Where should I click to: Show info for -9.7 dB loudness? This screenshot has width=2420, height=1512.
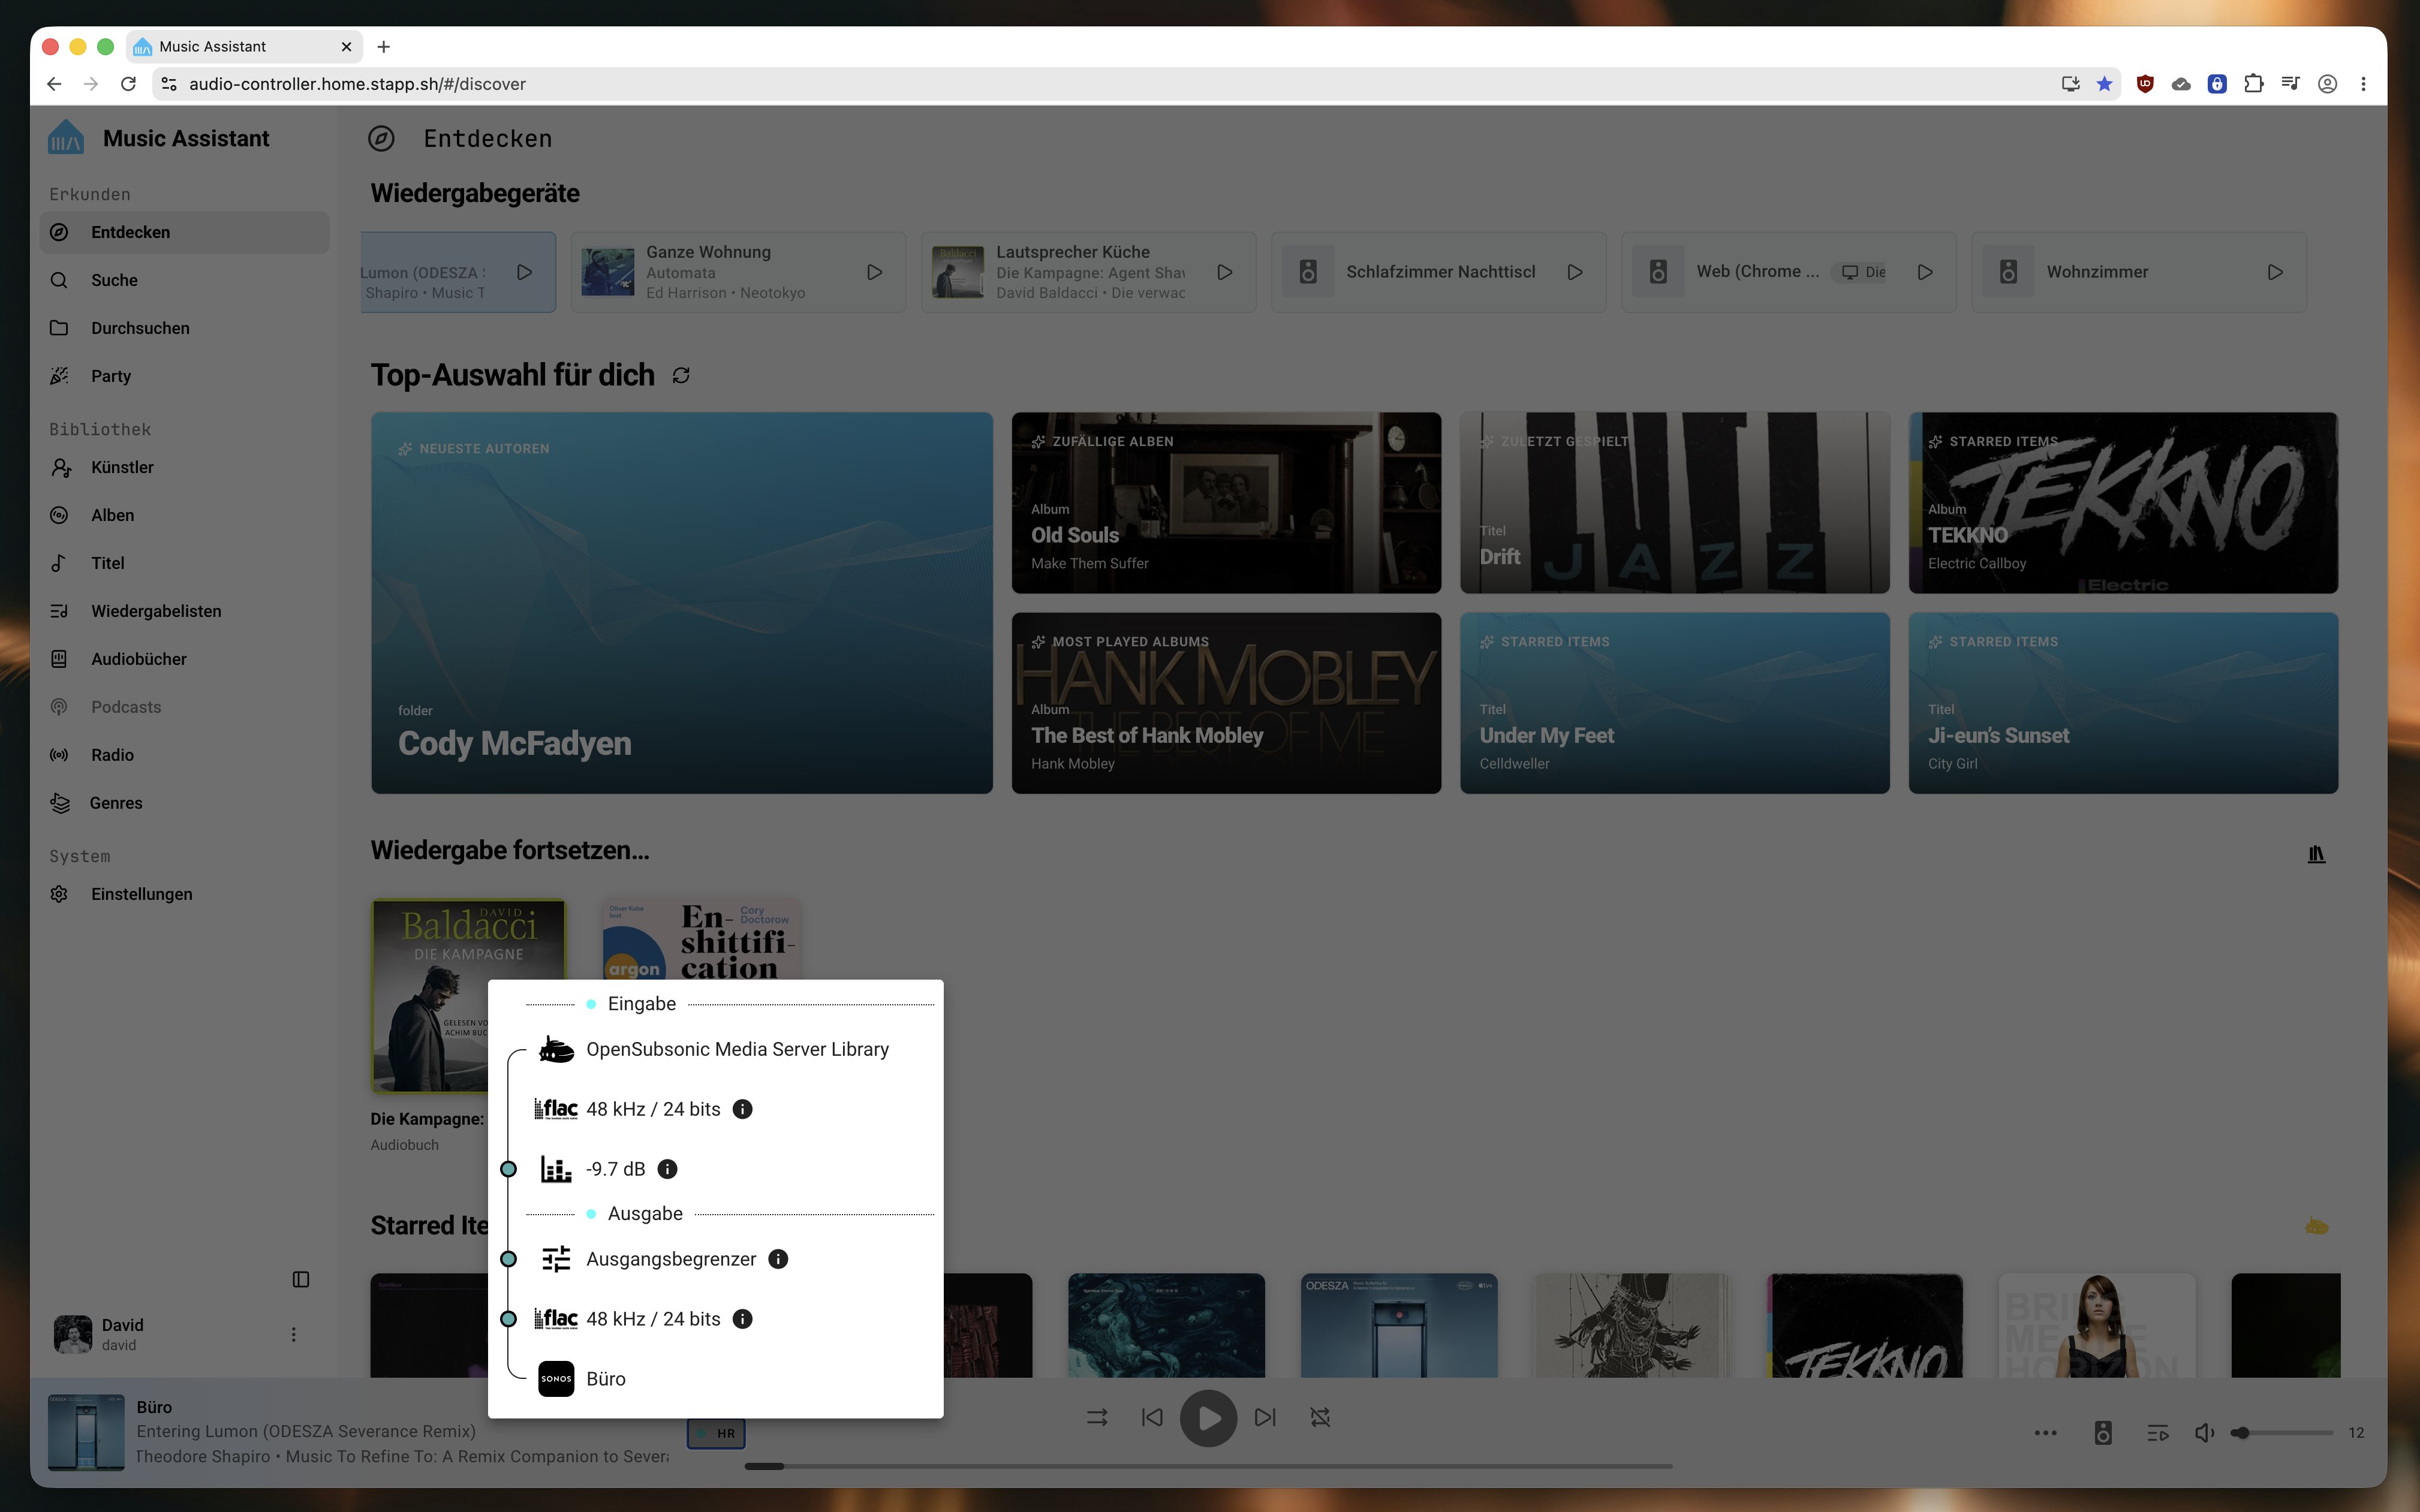pyautogui.click(x=667, y=1169)
